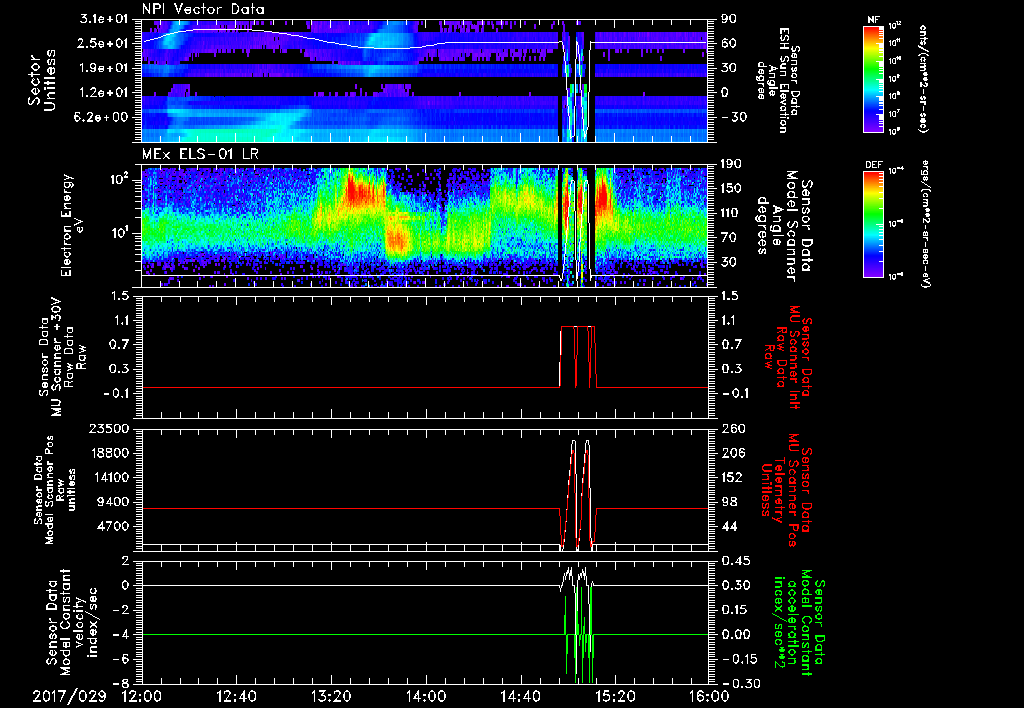
Task: Click the 12:40 time axis label
Action: coord(236,696)
